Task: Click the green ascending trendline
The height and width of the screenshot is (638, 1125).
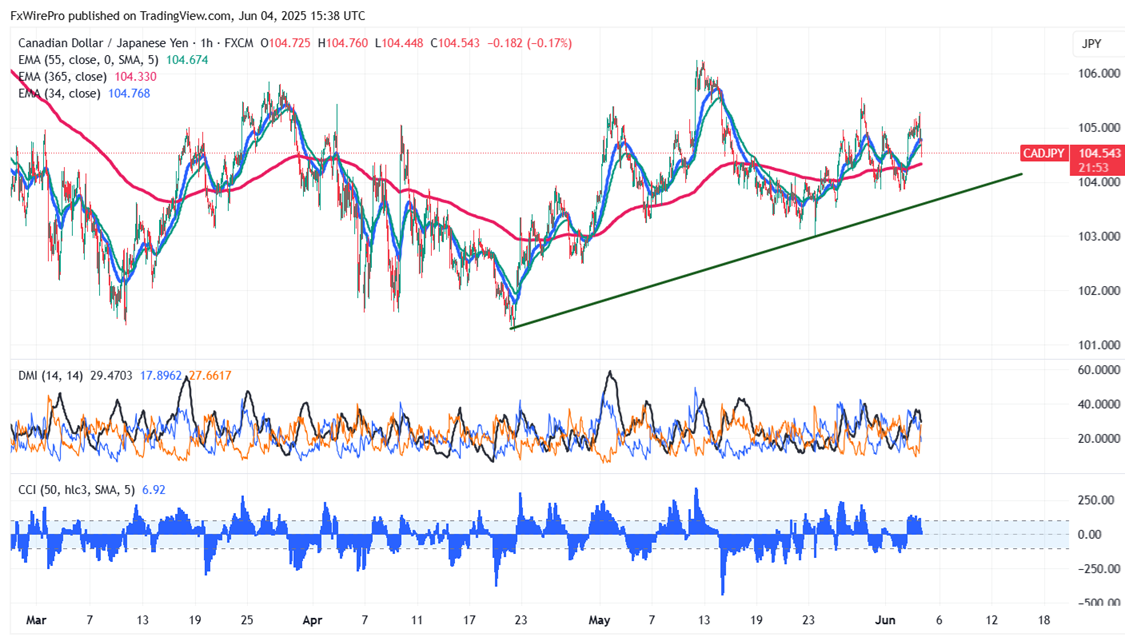Action: [x=766, y=251]
